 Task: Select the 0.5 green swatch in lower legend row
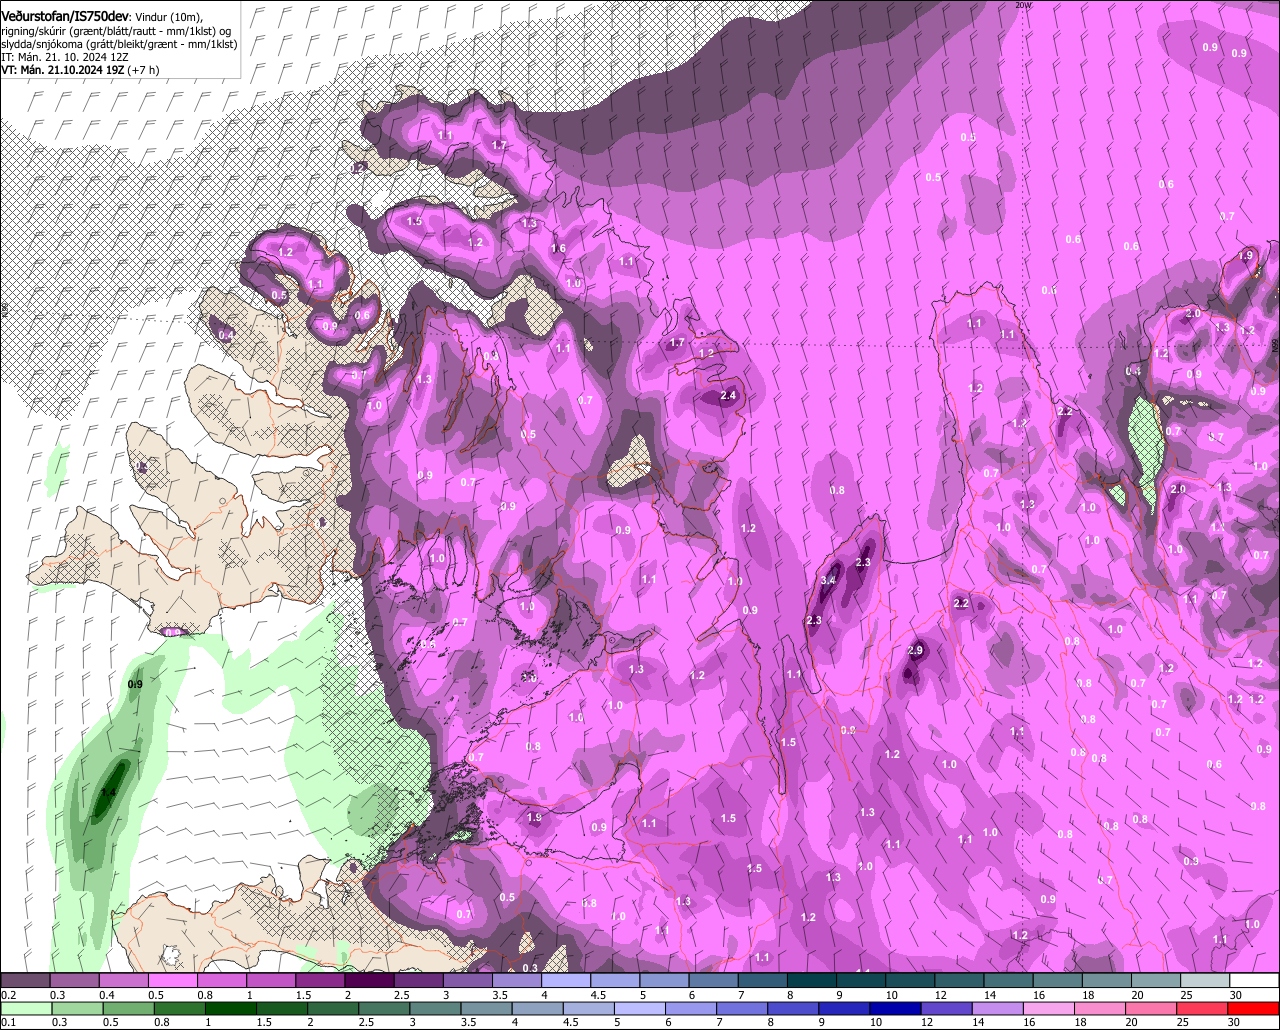130,1009
